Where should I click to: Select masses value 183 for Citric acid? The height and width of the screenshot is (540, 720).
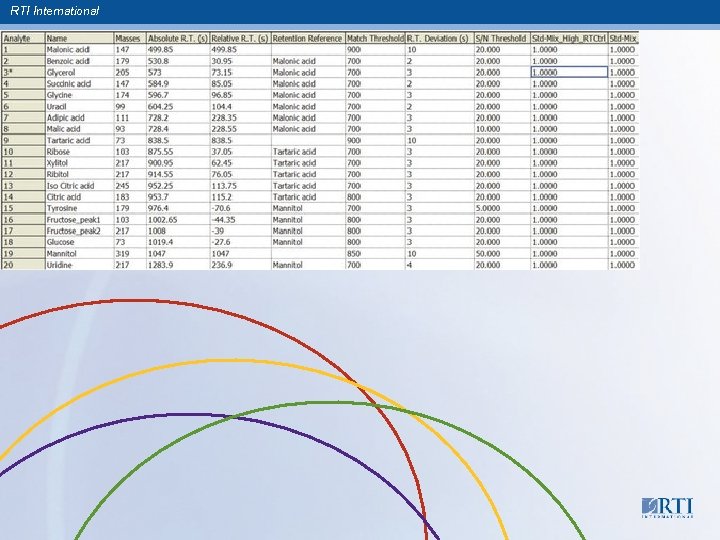pyautogui.click(x=130, y=197)
